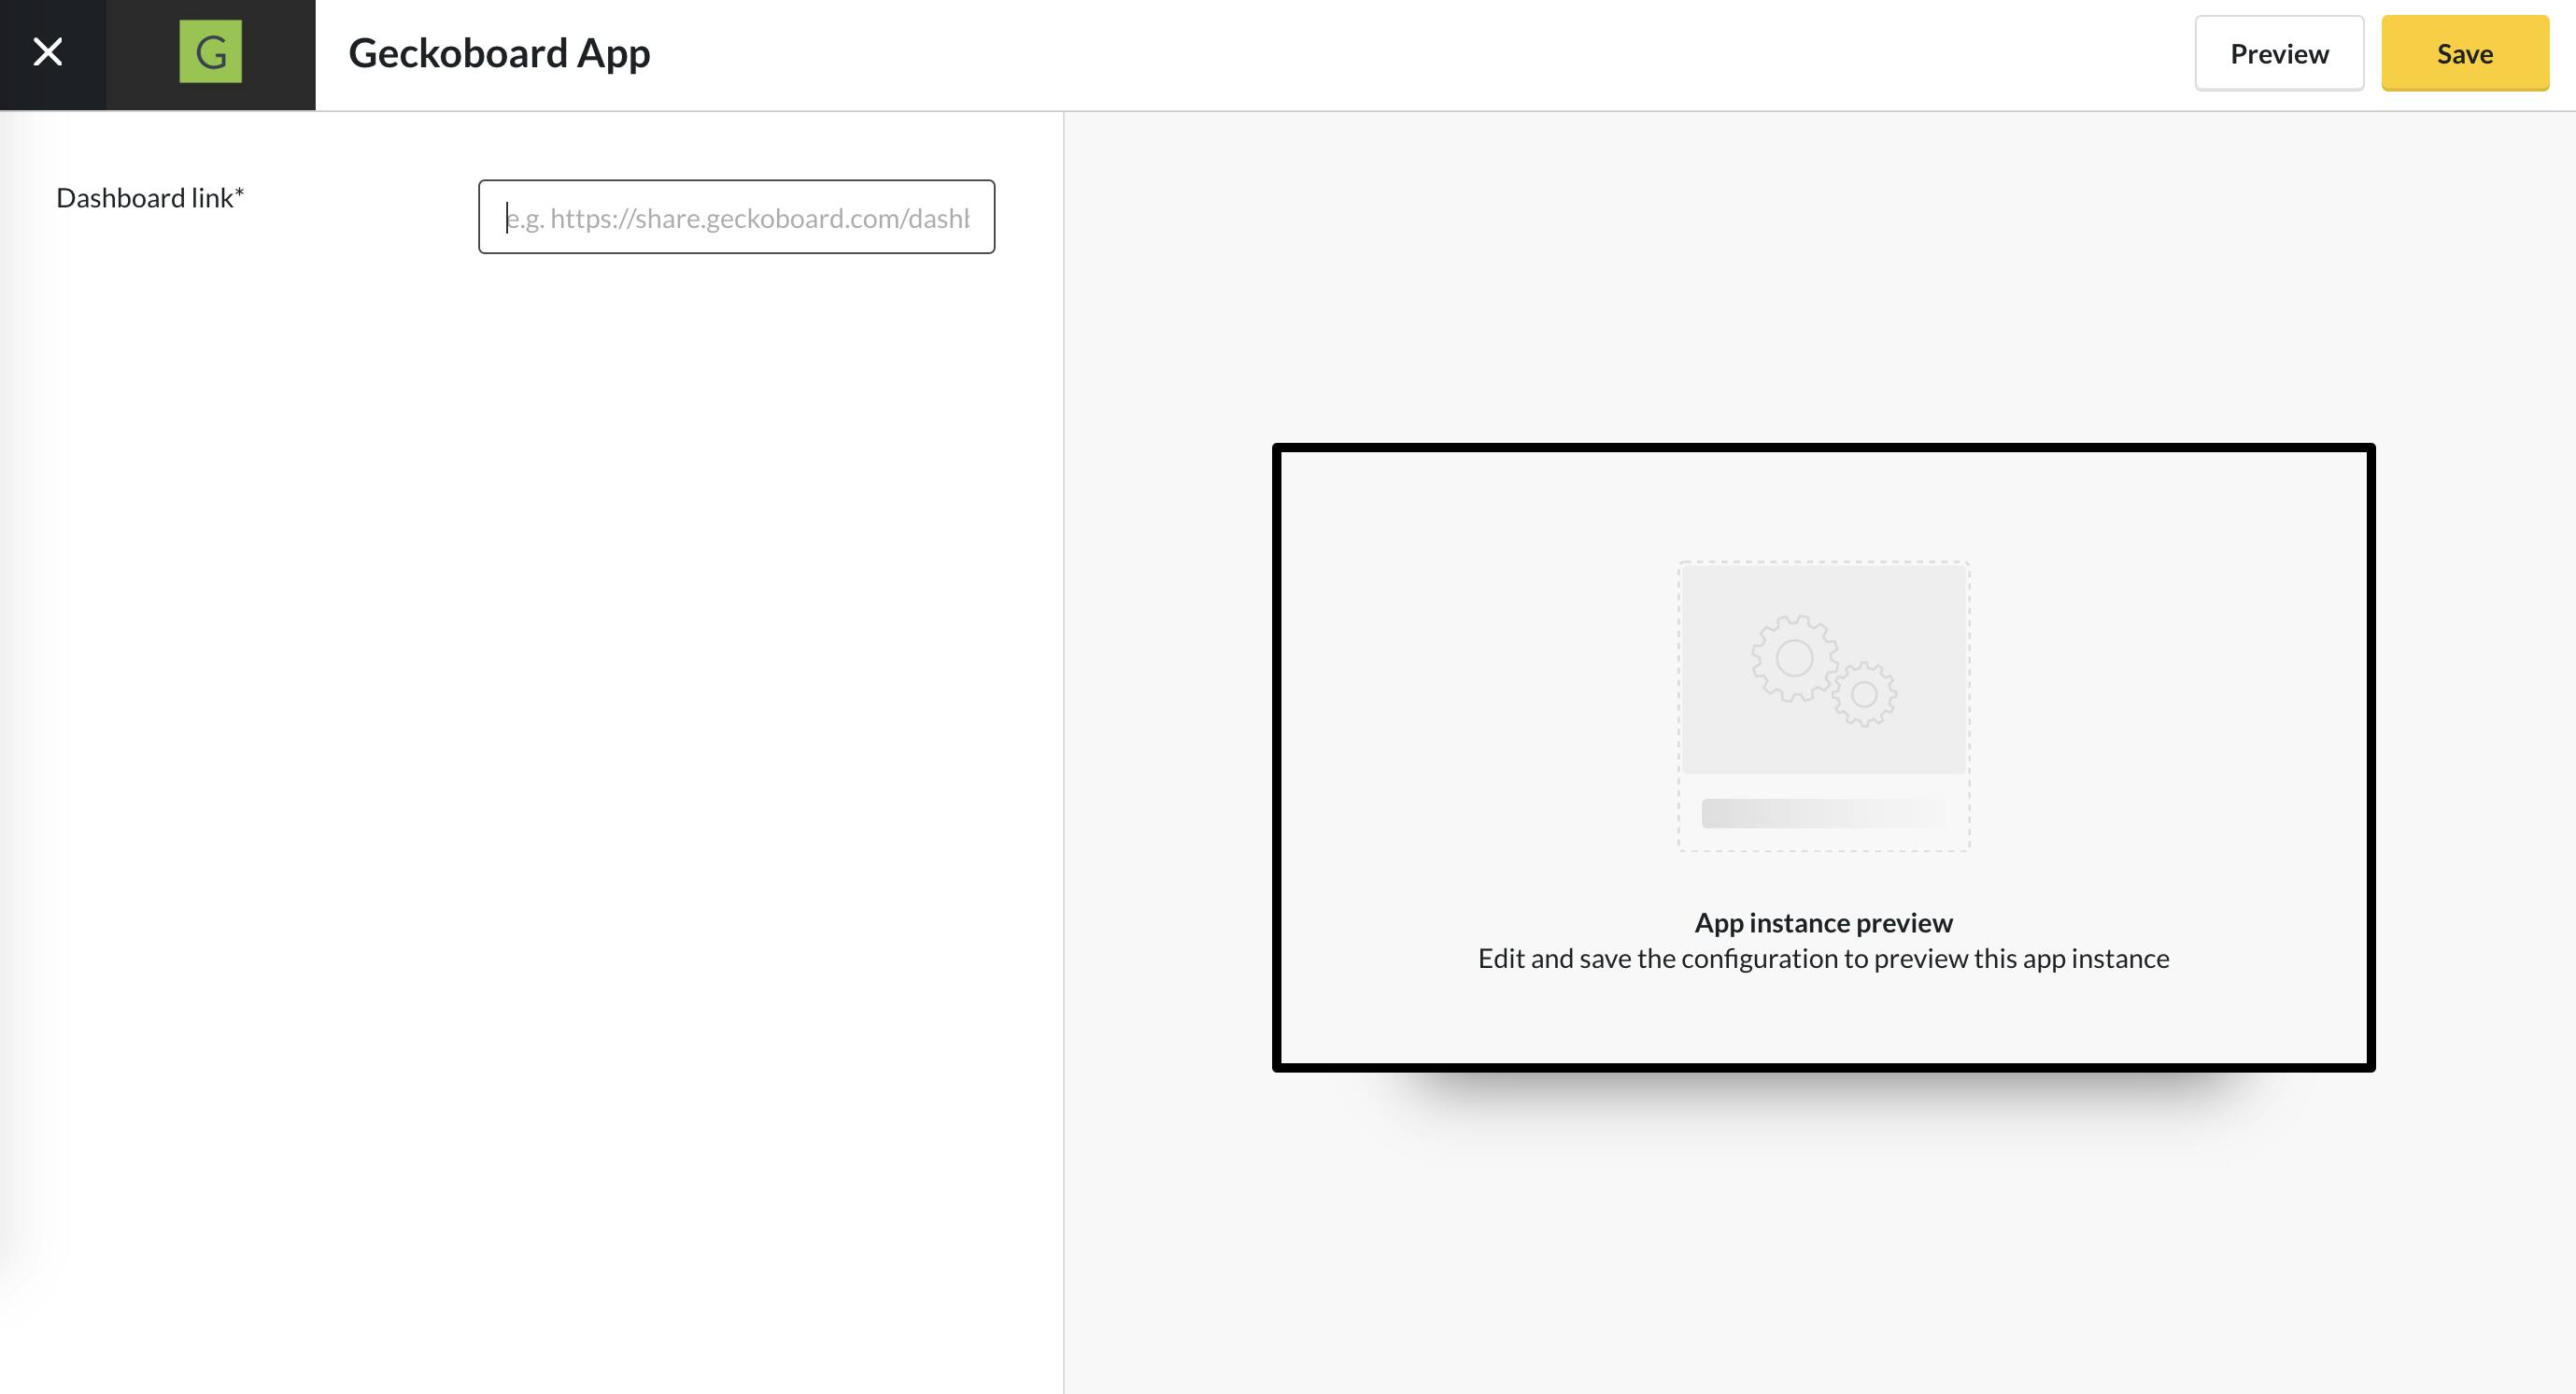This screenshot has height=1394, width=2576.
Task: Click the green Geckoboard G app icon
Action: click(210, 52)
